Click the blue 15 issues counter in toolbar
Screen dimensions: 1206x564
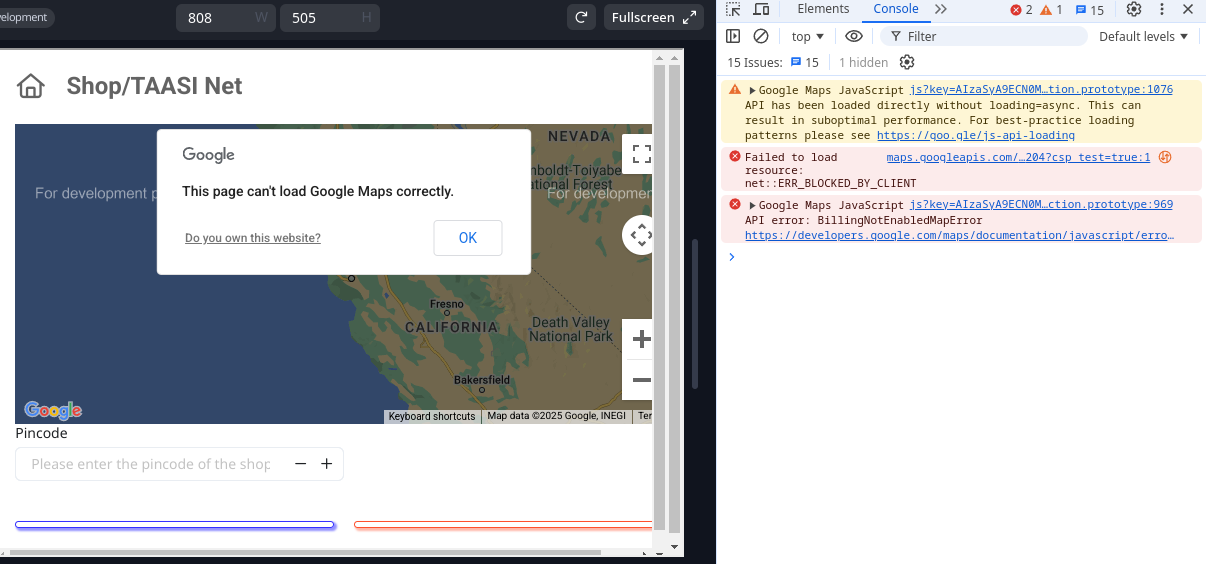click(1090, 10)
